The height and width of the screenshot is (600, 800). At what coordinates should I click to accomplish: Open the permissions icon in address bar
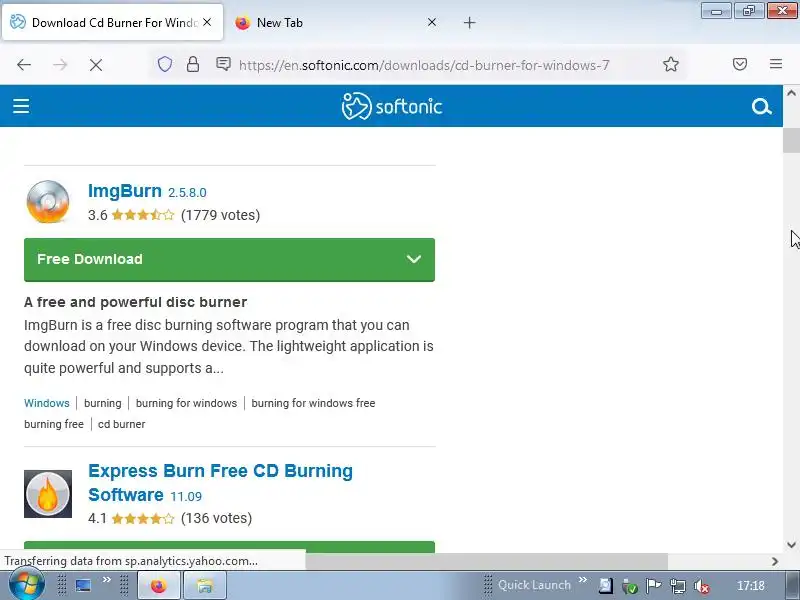click(x=223, y=64)
